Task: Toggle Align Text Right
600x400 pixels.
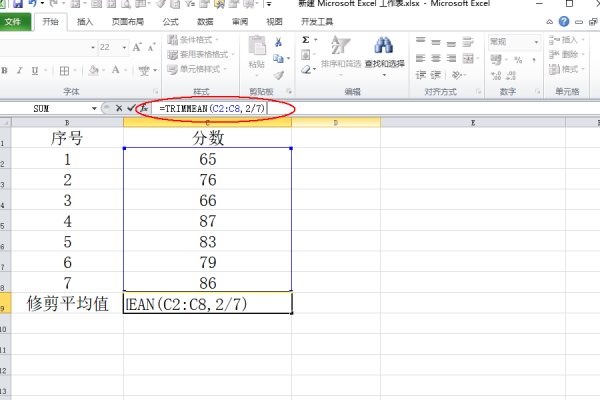Action: tap(451, 58)
